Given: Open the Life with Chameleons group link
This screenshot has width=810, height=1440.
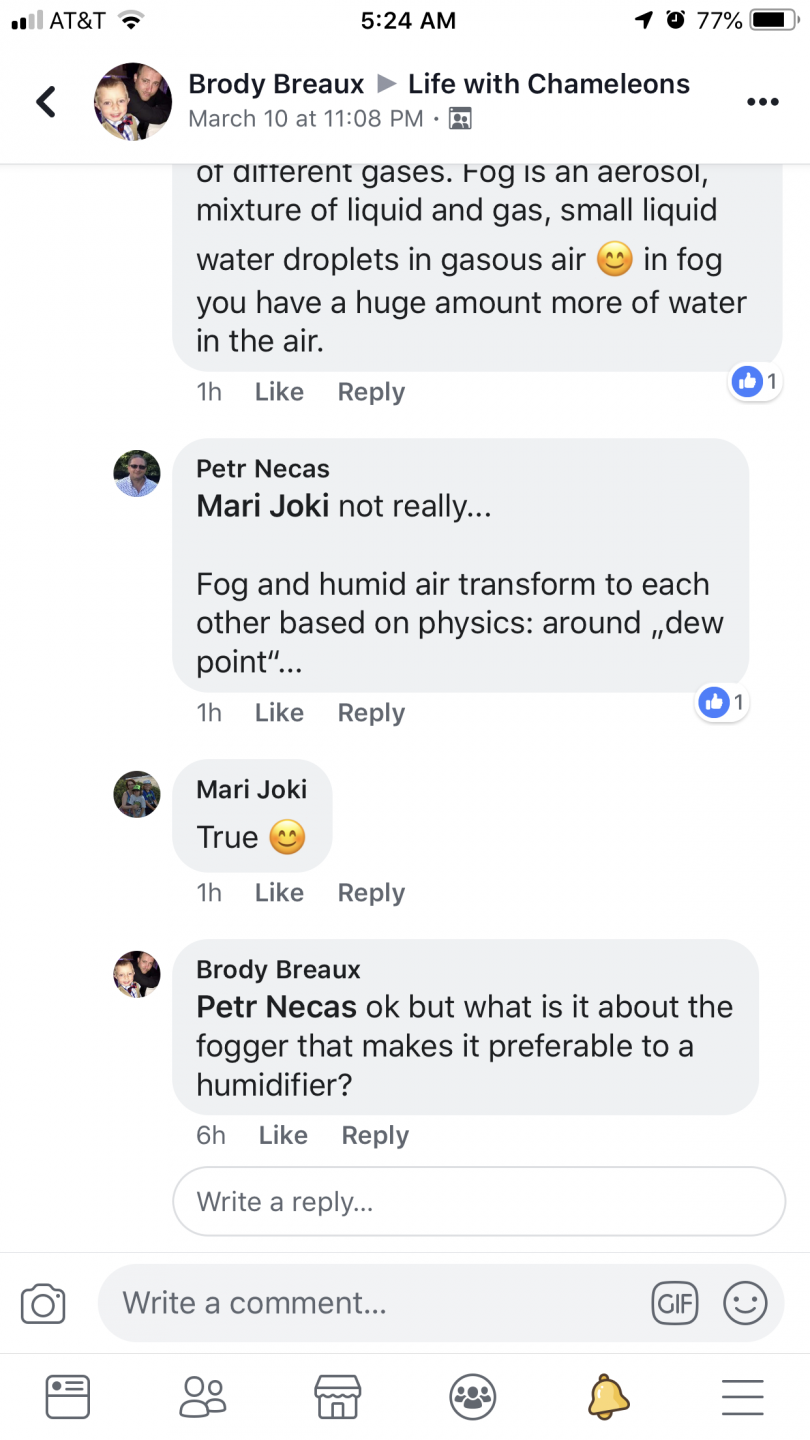Looking at the screenshot, I should click(x=548, y=84).
